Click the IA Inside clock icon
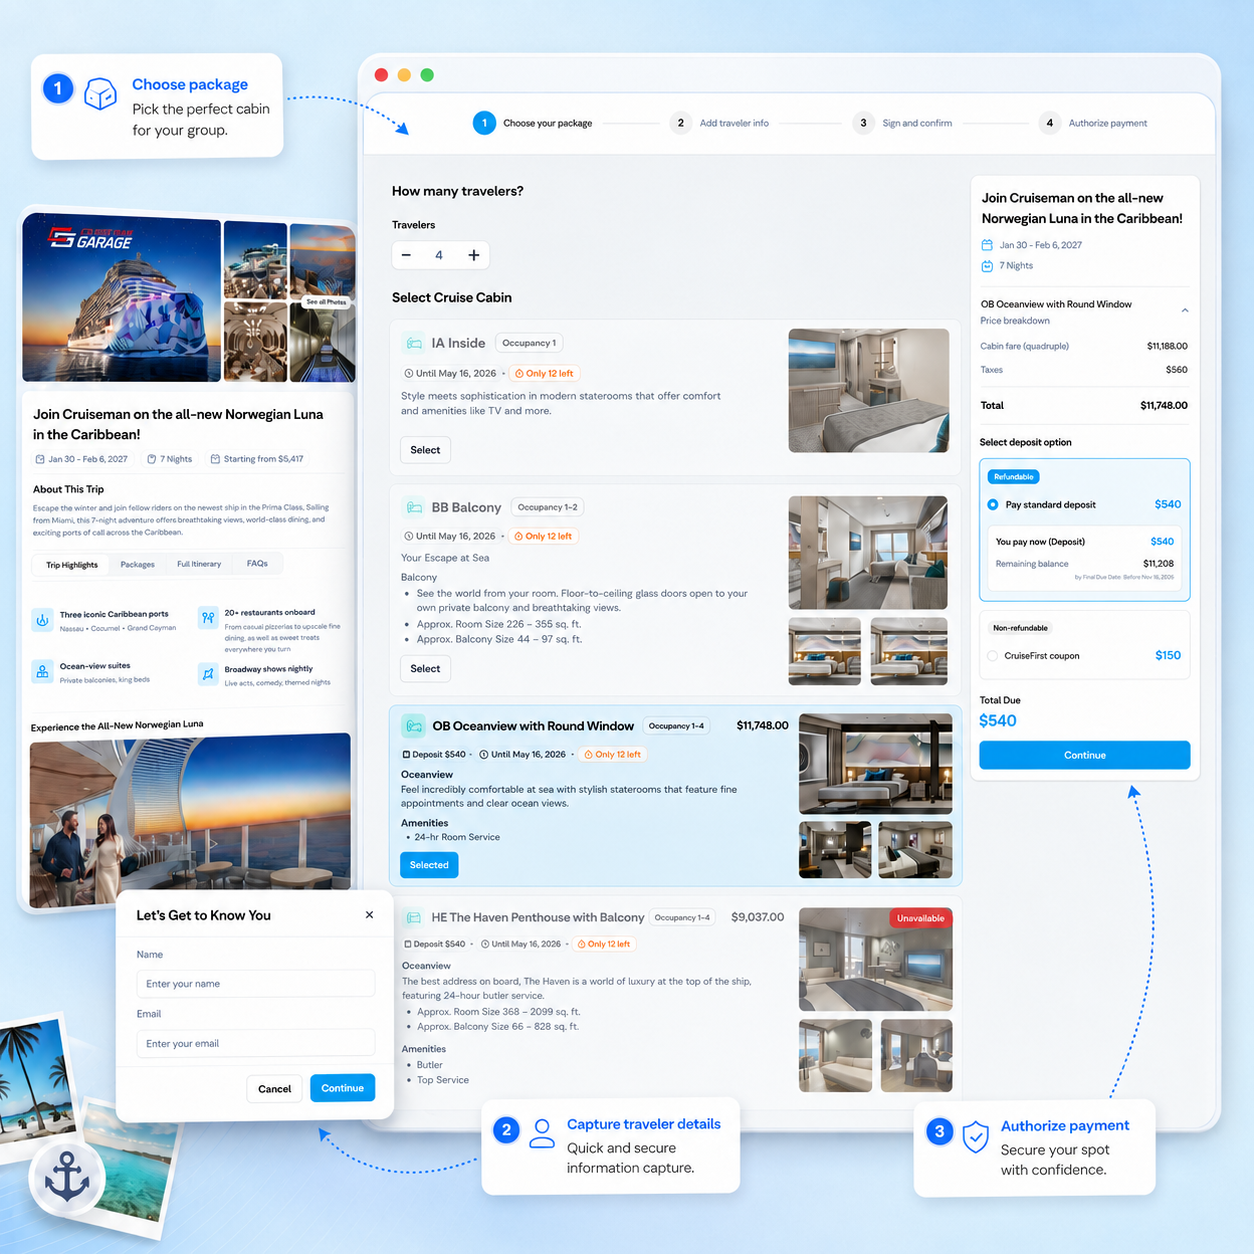The height and width of the screenshot is (1254, 1254). 408,374
